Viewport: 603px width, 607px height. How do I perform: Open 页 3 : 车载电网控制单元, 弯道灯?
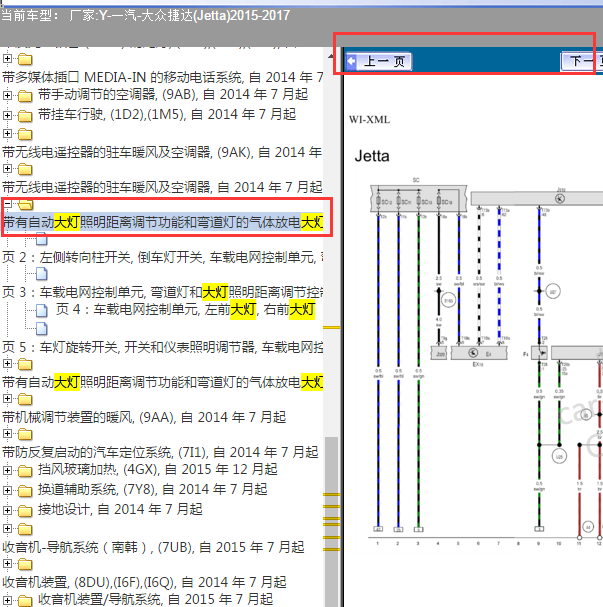coord(163,292)
